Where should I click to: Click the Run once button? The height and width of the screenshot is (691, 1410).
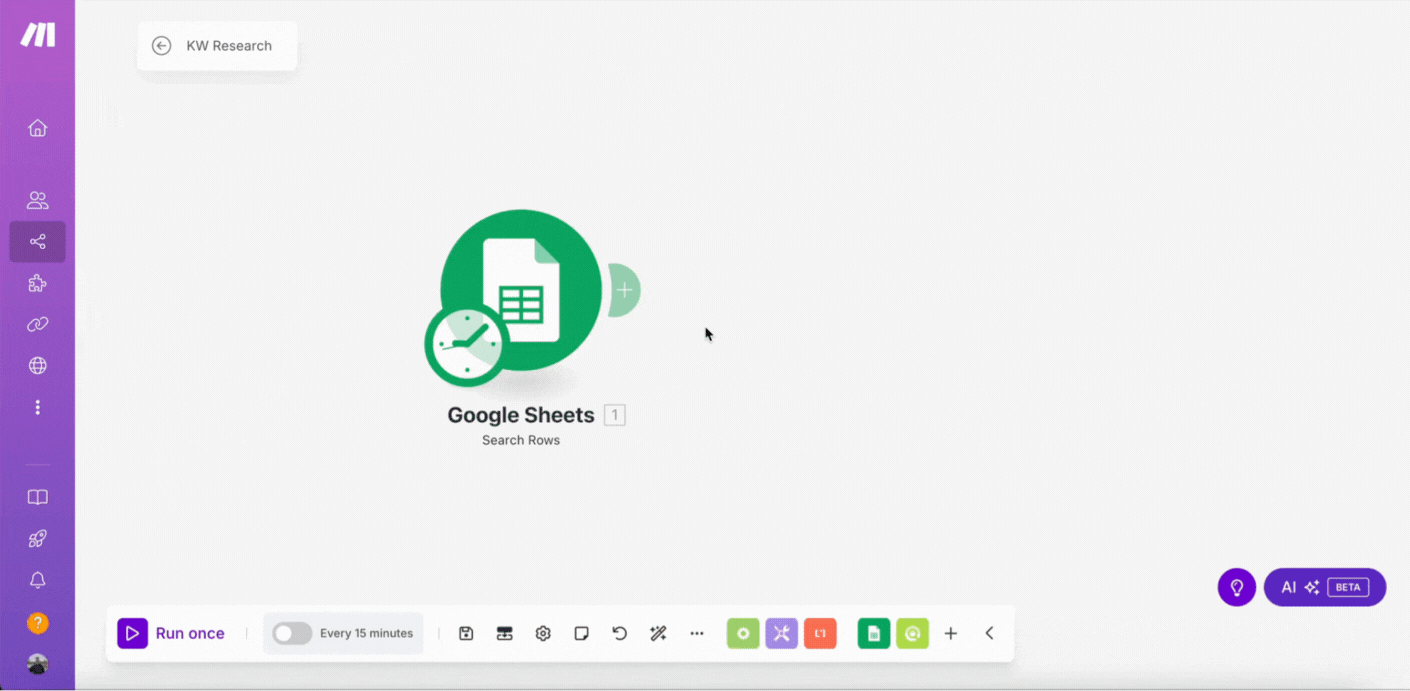tap(171, 633)
